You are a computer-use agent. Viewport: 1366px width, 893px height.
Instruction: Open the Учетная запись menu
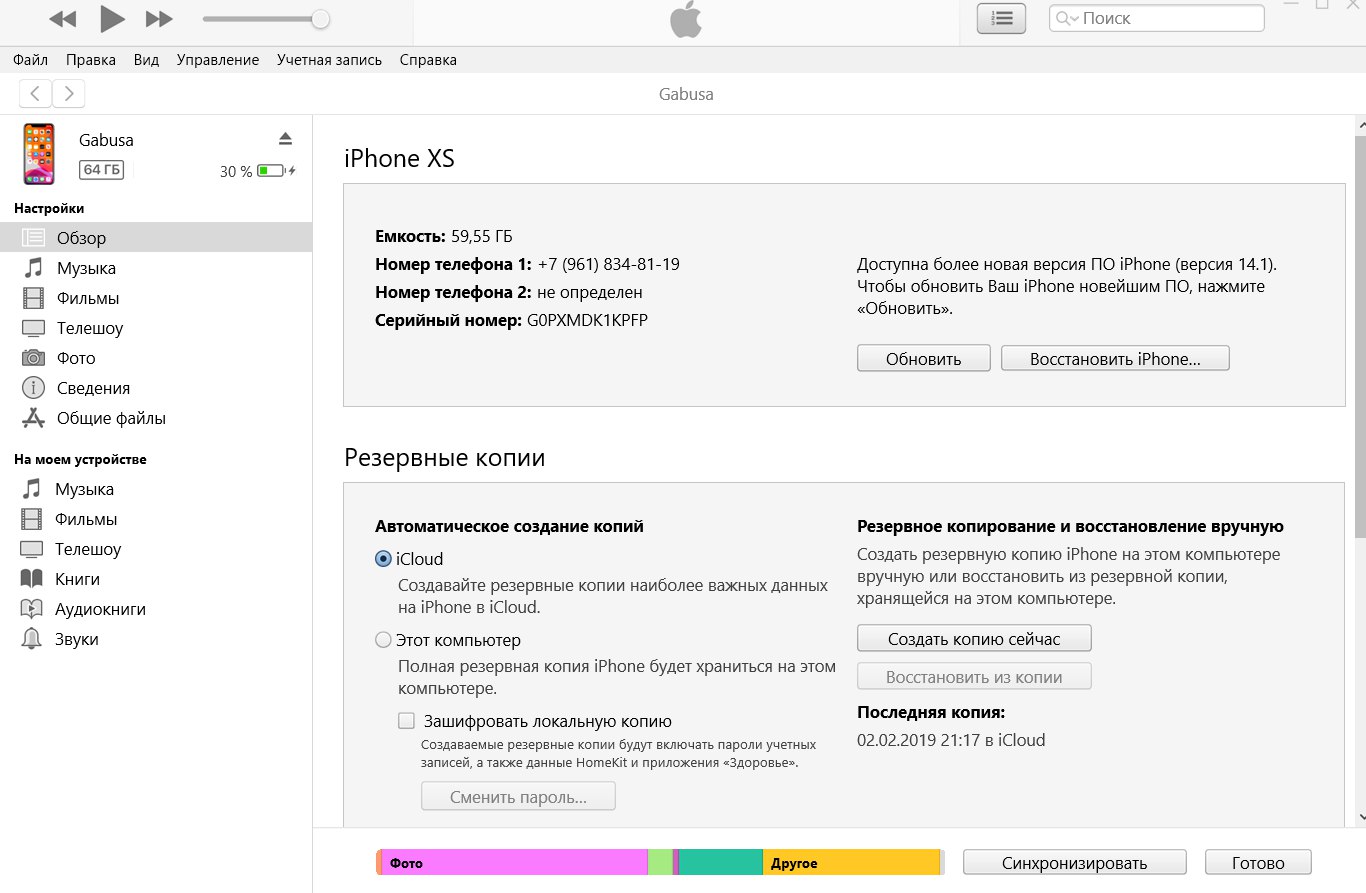(330, 60)
